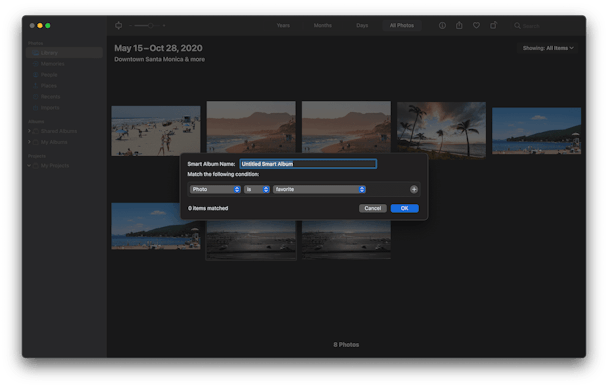Switch to the Months view tab

point(323,26)
